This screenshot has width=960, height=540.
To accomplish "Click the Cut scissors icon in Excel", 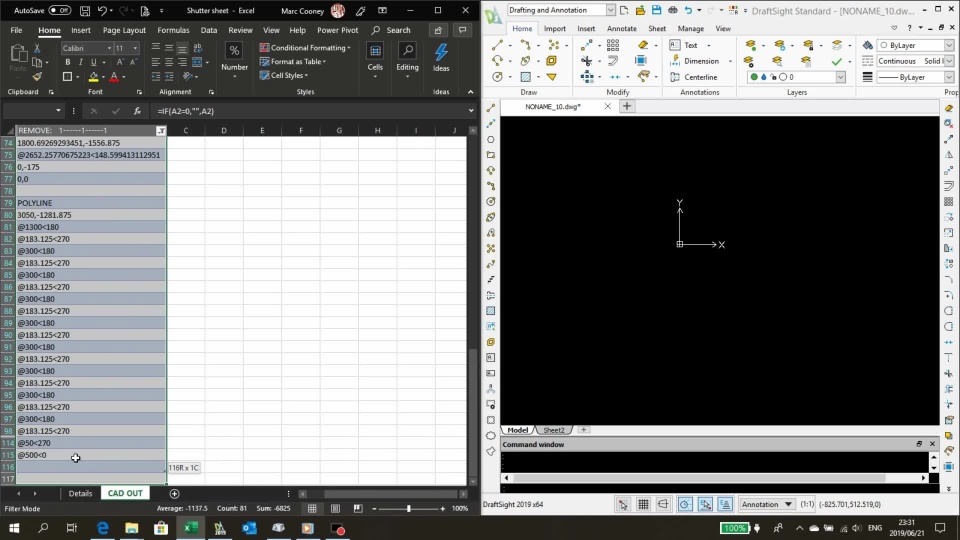I will (x=37, y=48).
